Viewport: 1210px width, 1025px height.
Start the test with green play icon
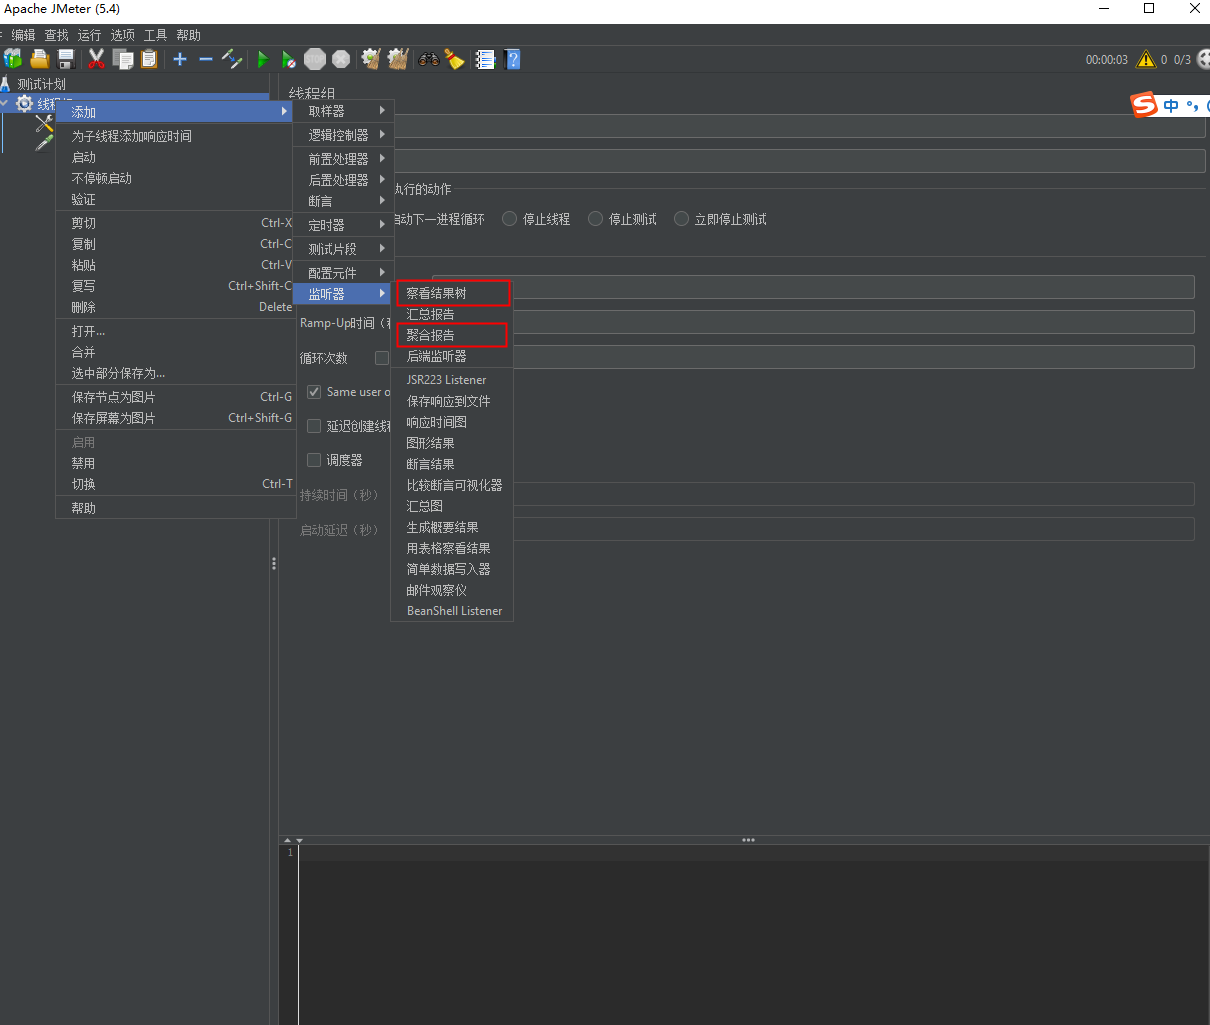coord(262,59)
